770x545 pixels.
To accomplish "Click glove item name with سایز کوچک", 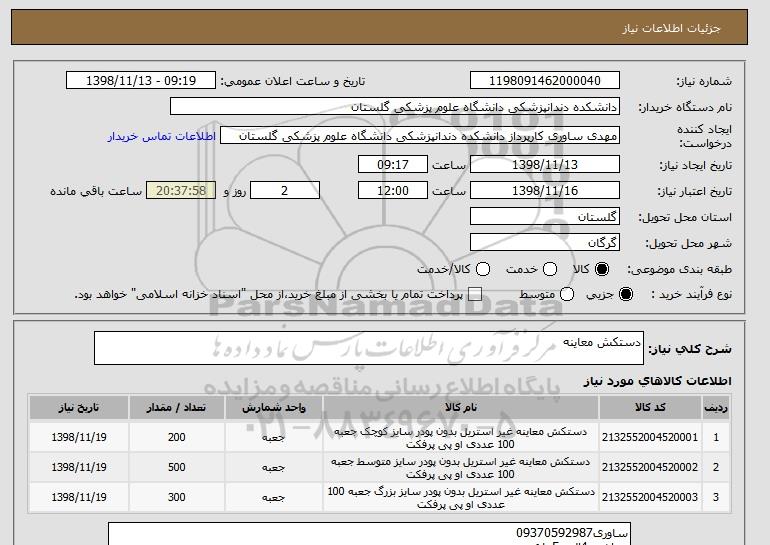I will click(461, 438).
